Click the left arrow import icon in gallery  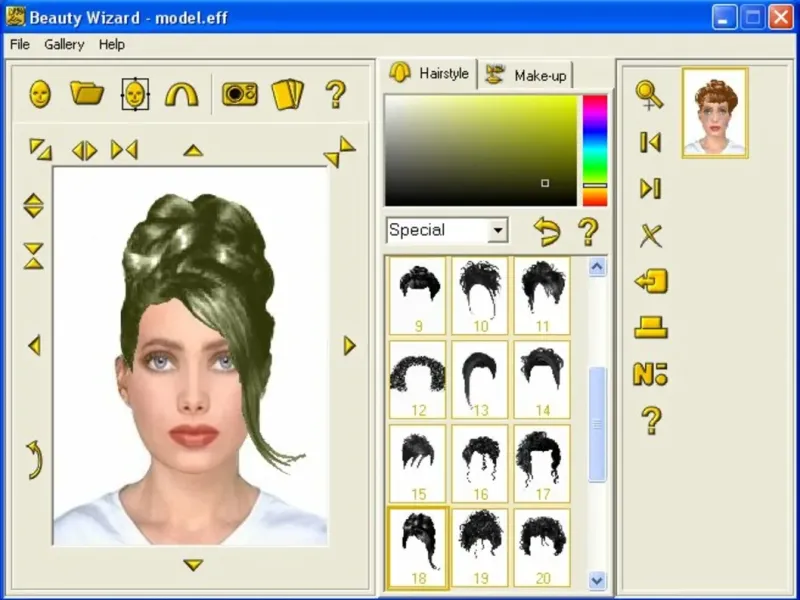651,281
